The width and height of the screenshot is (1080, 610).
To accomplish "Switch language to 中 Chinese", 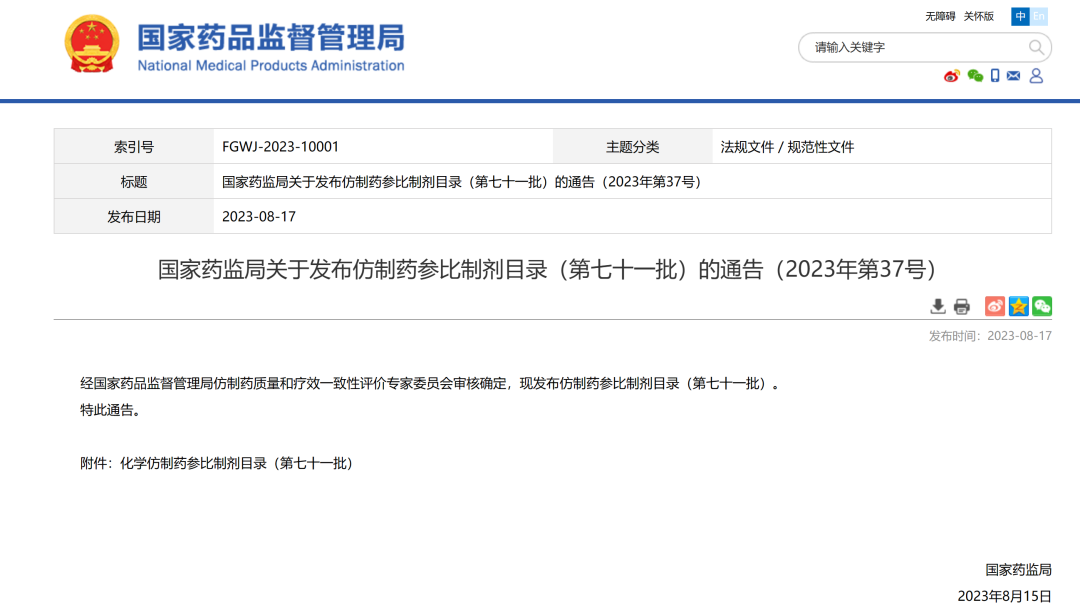I will tap(1020, 16).
